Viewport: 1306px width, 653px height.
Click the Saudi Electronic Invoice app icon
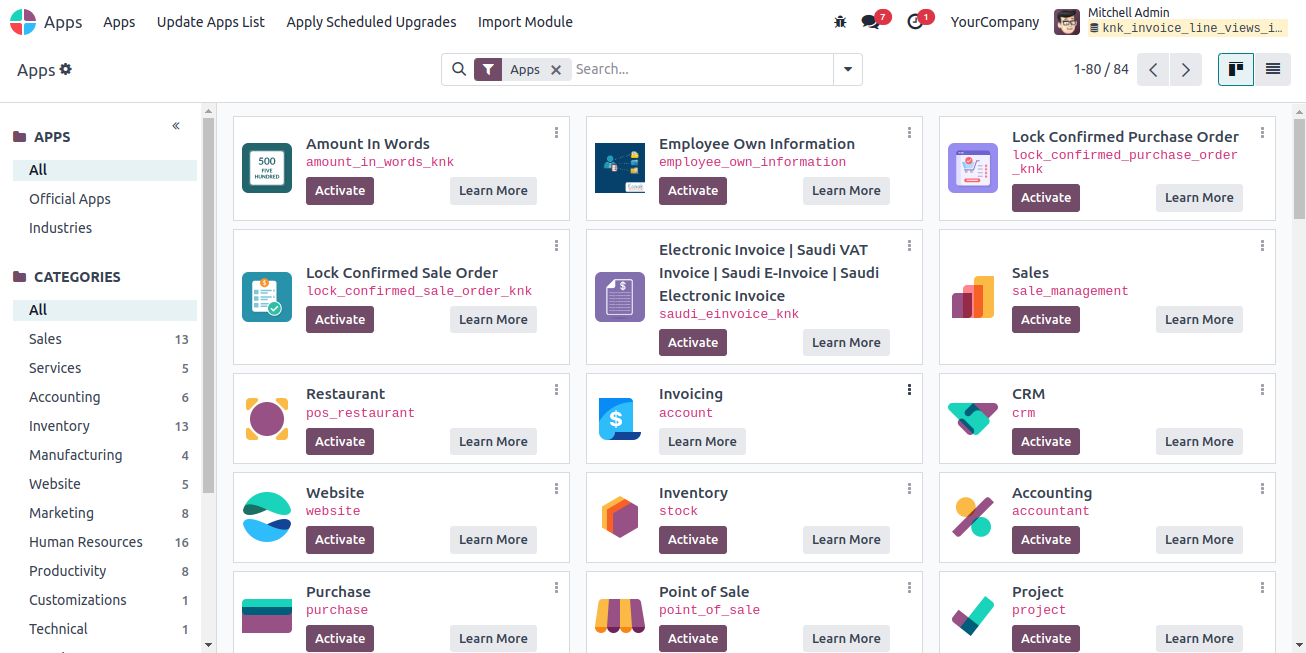tap(620, 297)
